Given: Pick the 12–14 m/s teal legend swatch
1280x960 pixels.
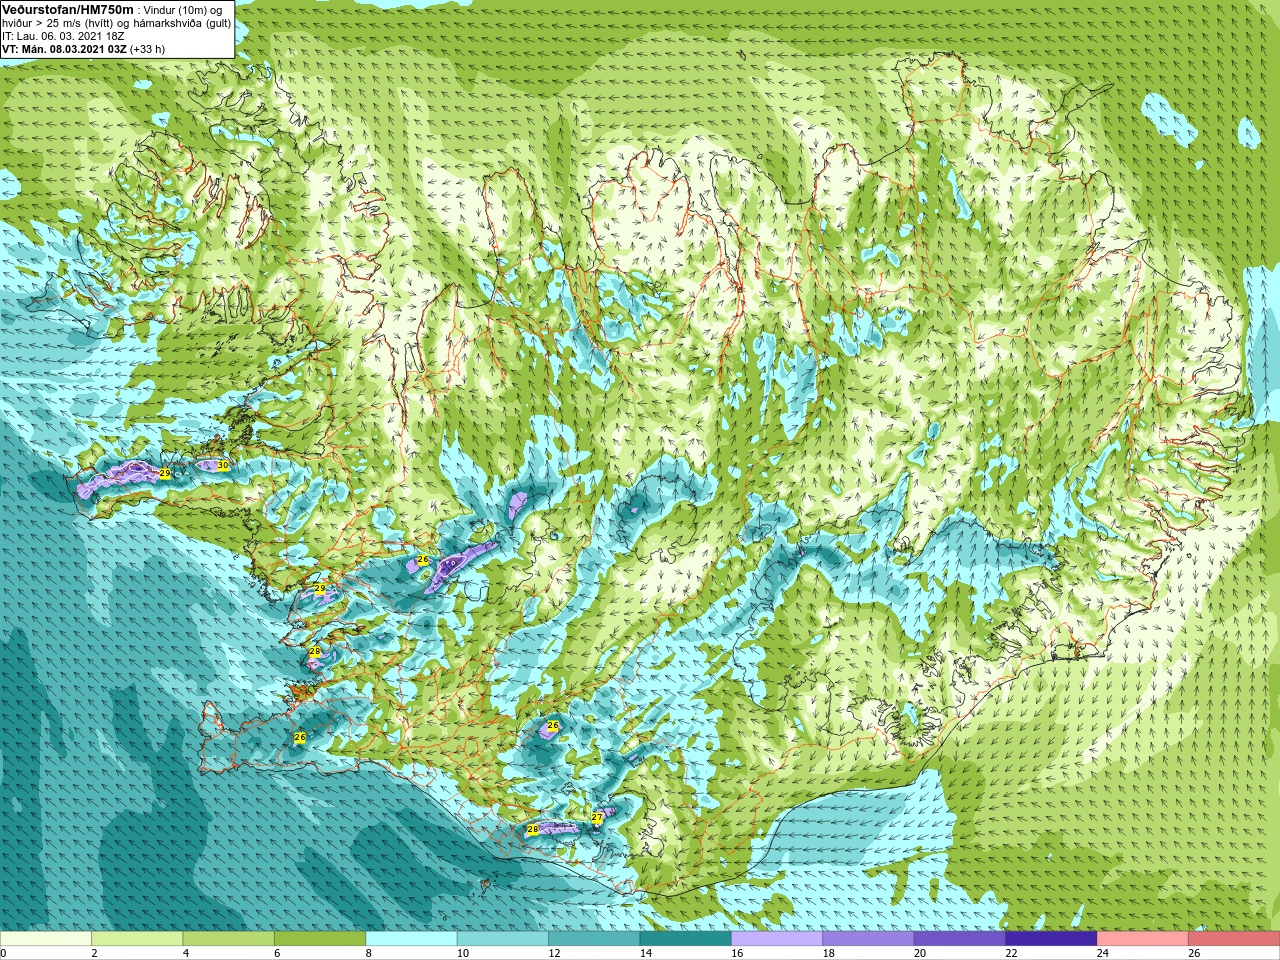Looking at the screenshot, I should [x=594, y=939].
